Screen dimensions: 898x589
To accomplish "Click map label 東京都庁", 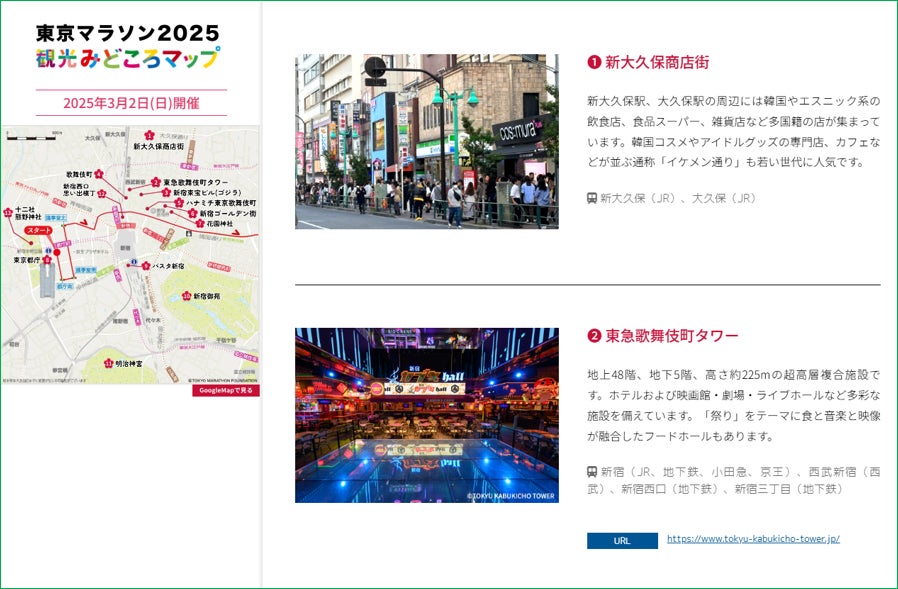I will click(x=27, y=260).
